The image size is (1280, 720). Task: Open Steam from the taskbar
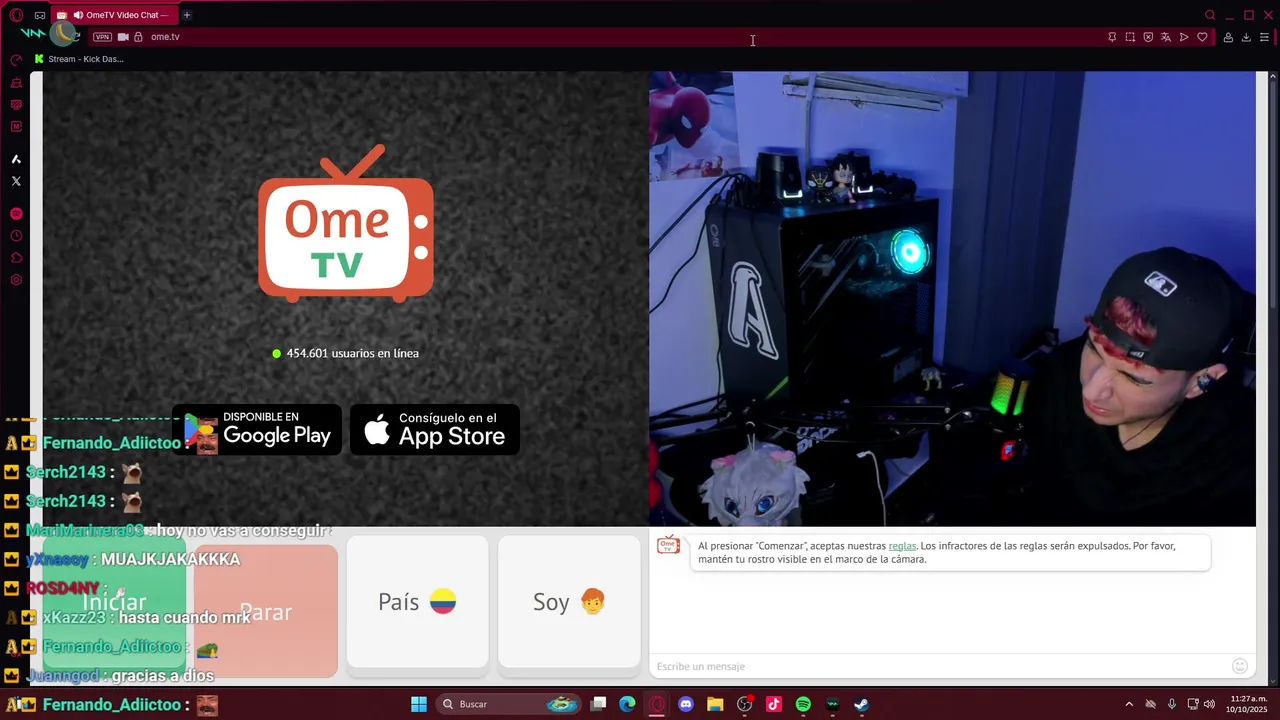tap(861, 704)
